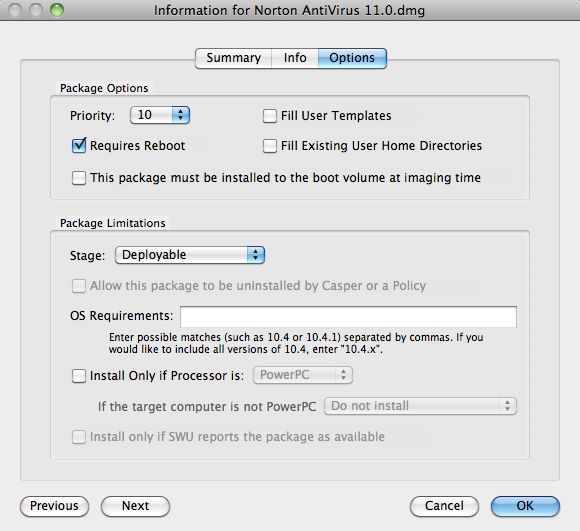
Task: Open the PowerPC processor dropdown
Action: pyautogui.click(x=303, y=375)
